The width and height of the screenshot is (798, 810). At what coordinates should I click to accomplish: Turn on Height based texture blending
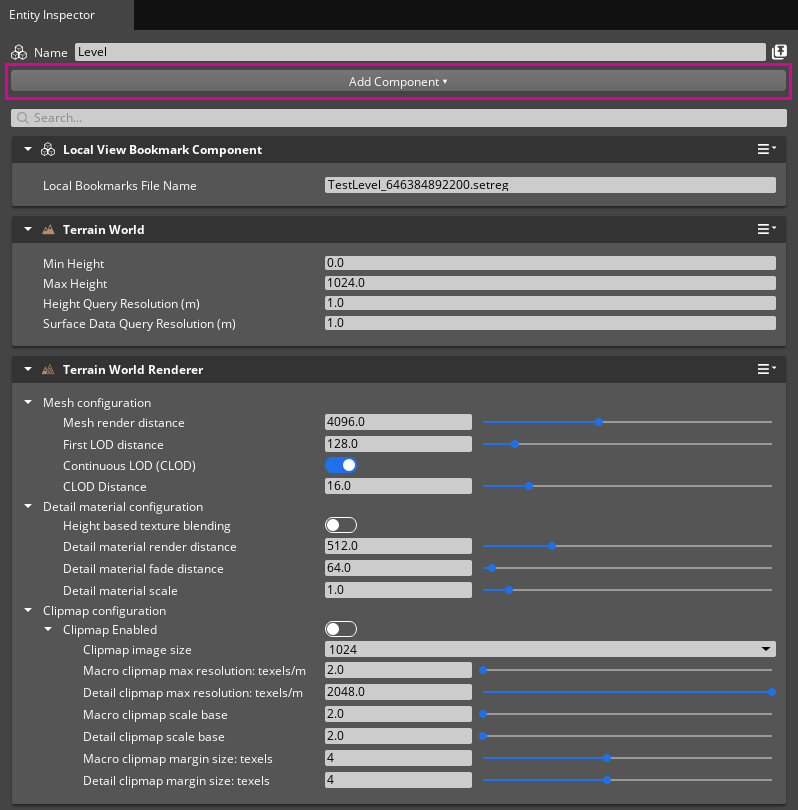point(340,524)
